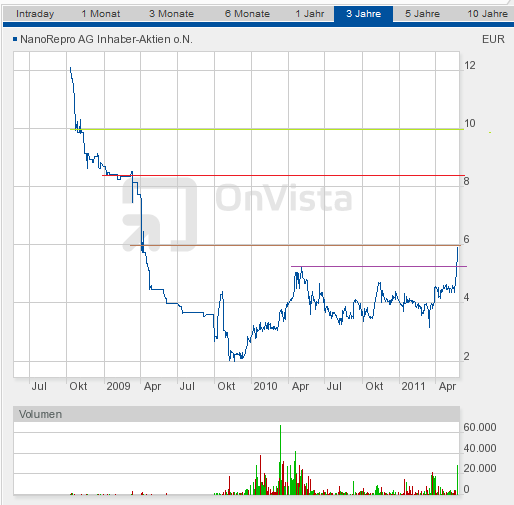Screen dimensions: 514x505
Task: Click the 20.000 volume axis label
Action: click(x=480, y=468)
